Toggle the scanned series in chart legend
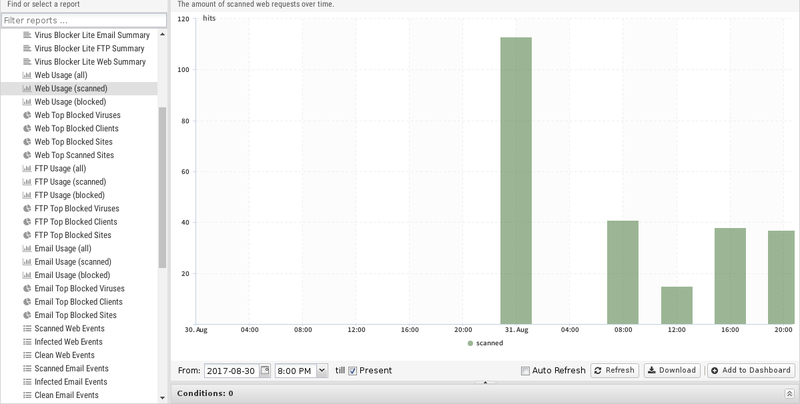The height and width of the screenshot is (404, 800). (485, 342)
